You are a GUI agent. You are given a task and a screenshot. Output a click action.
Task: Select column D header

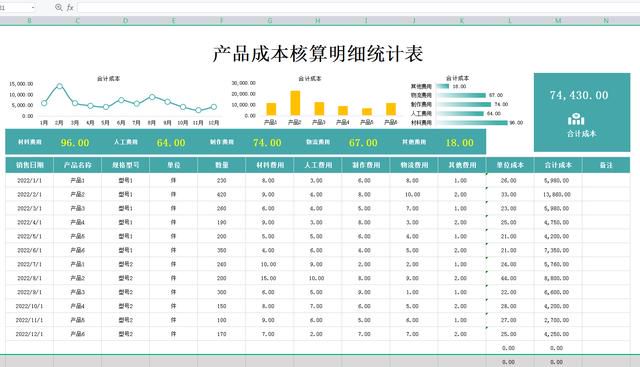126,20
